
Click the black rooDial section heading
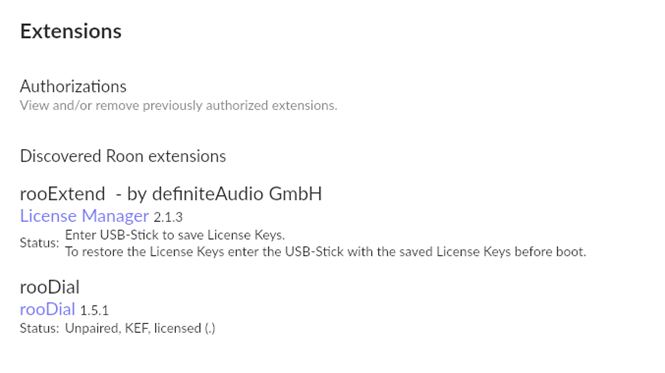(50, 287)
